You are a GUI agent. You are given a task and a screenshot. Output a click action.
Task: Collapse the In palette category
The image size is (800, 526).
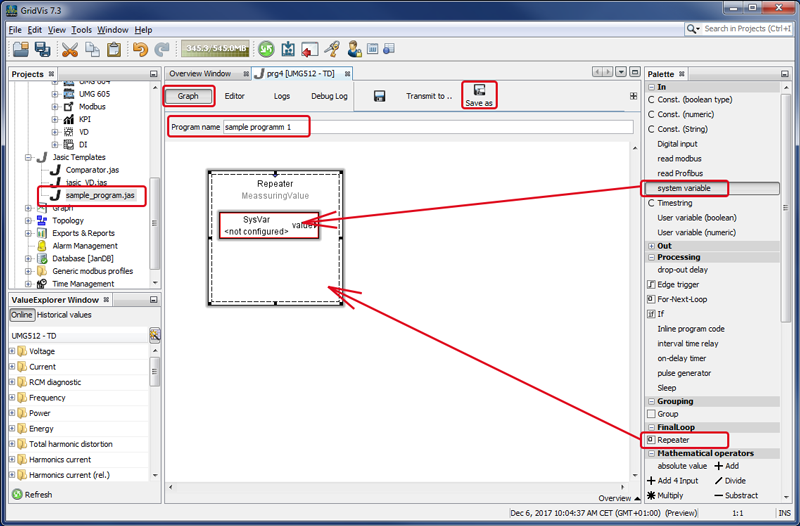[x=651, y=88]
